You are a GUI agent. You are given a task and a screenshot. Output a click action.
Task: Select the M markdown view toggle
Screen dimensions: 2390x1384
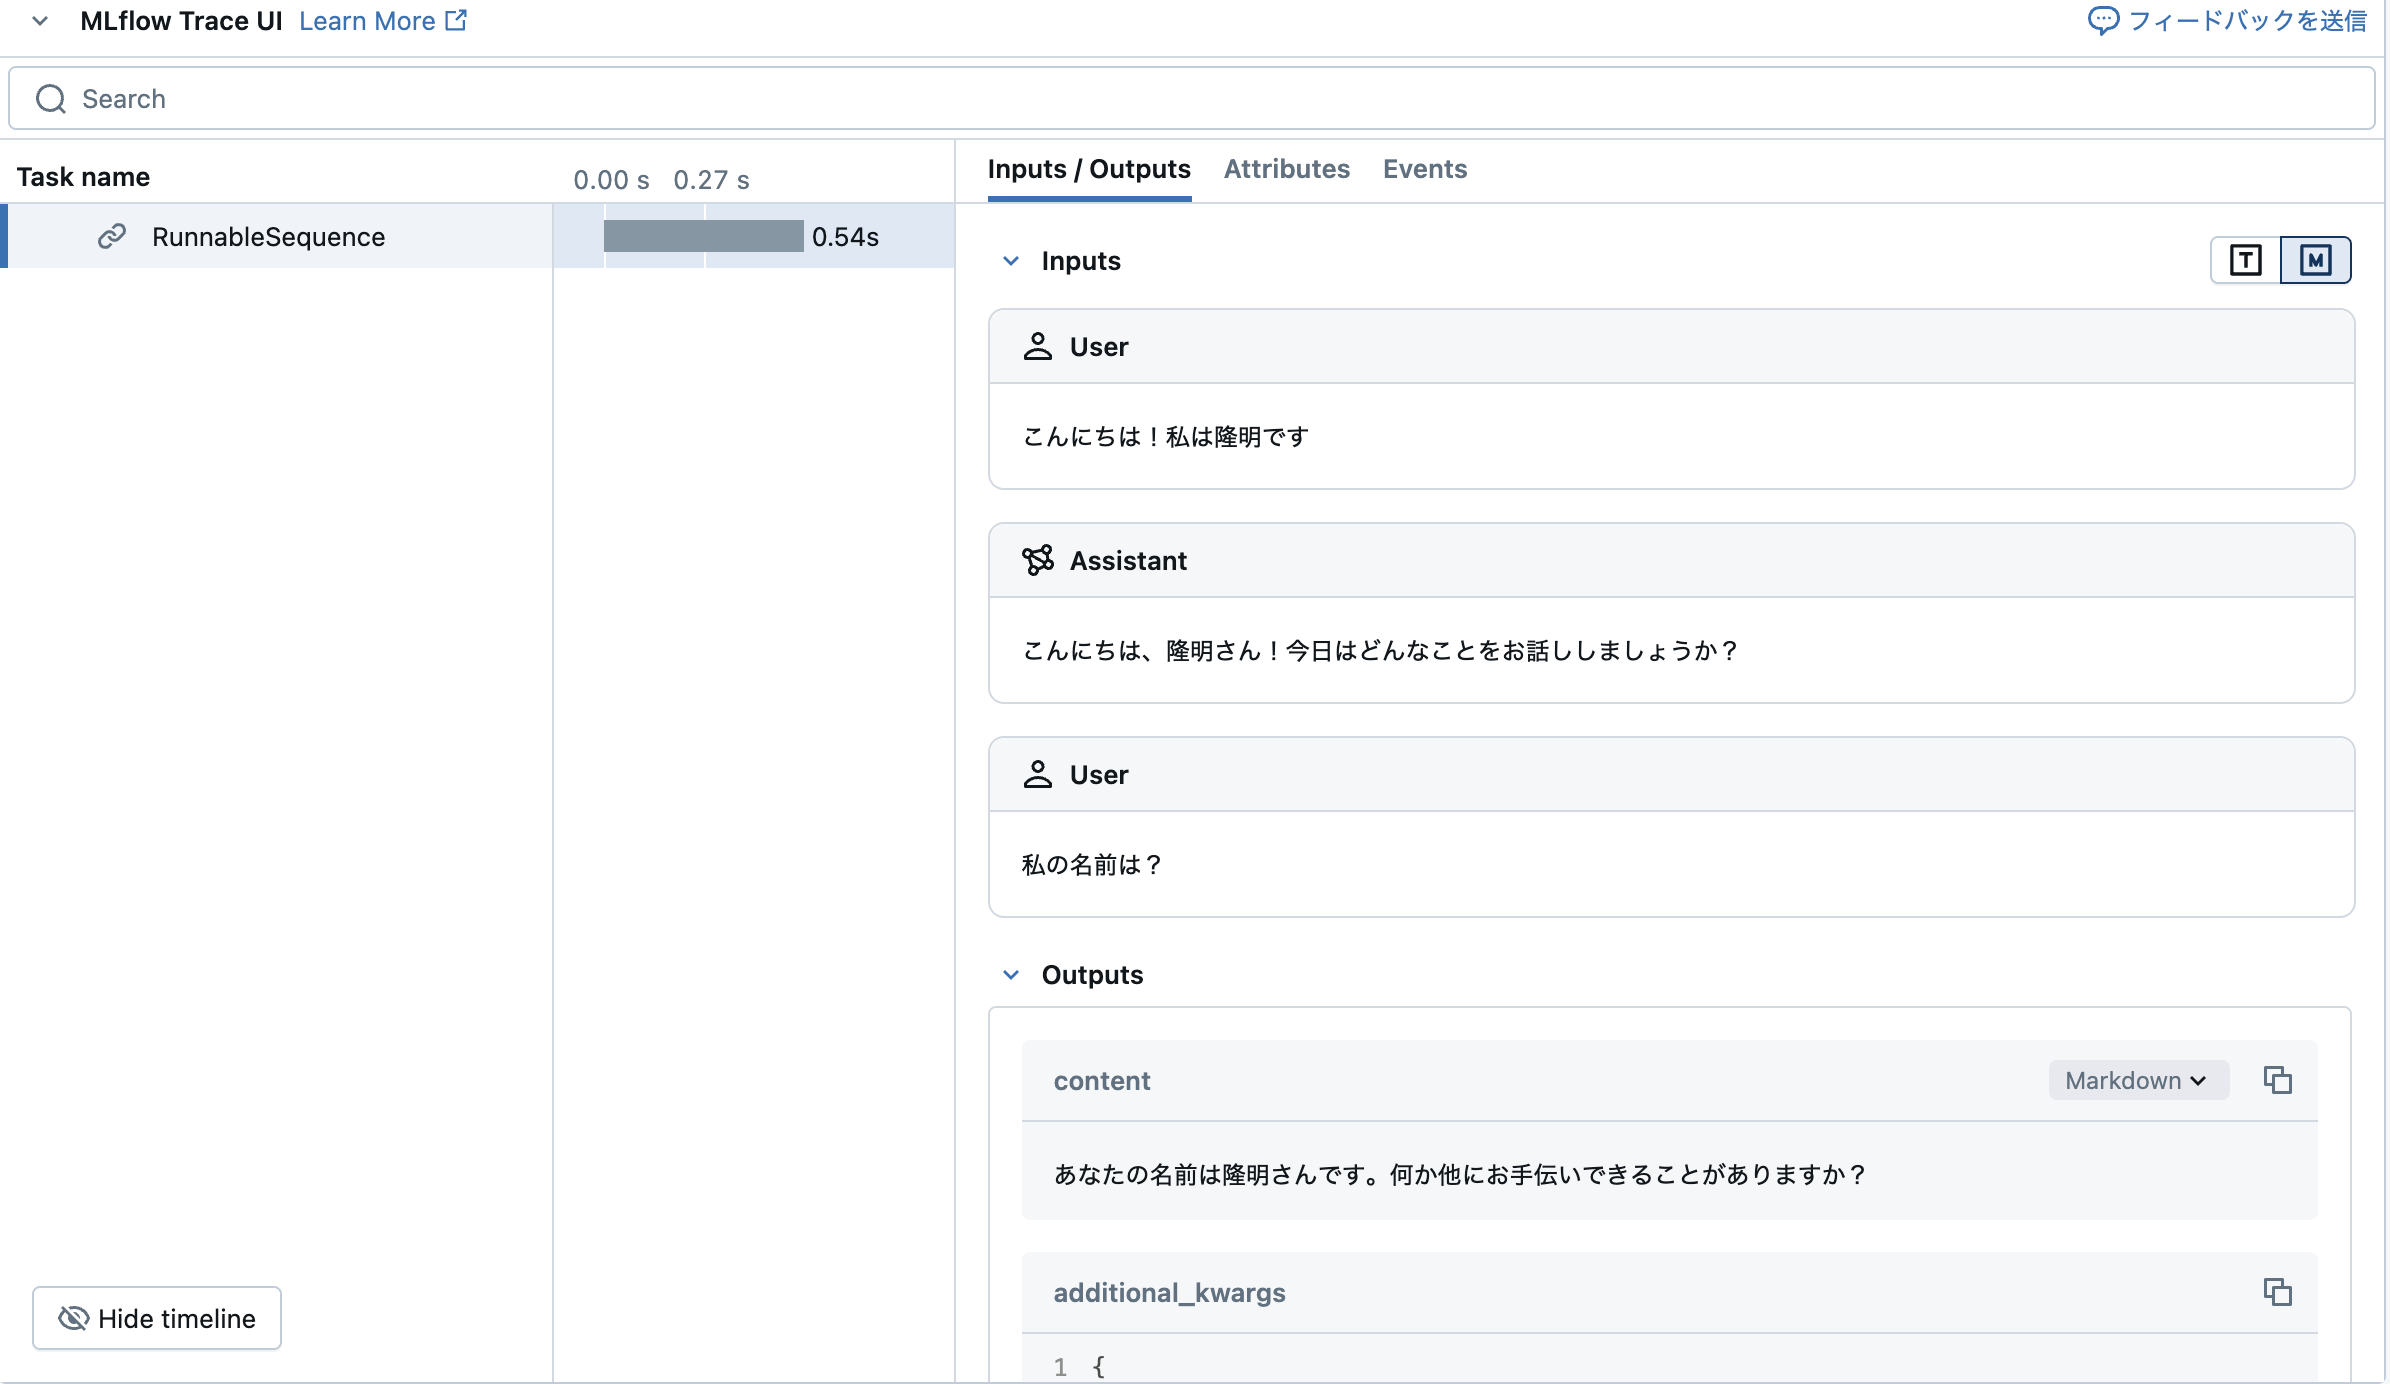tap(2315, 259)
